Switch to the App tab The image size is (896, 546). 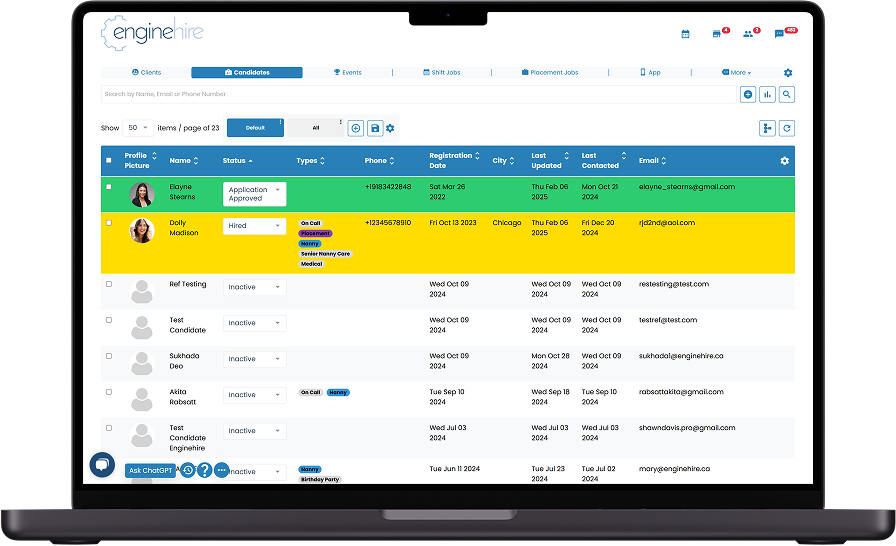pyautogui.click(x=650, y=73)
